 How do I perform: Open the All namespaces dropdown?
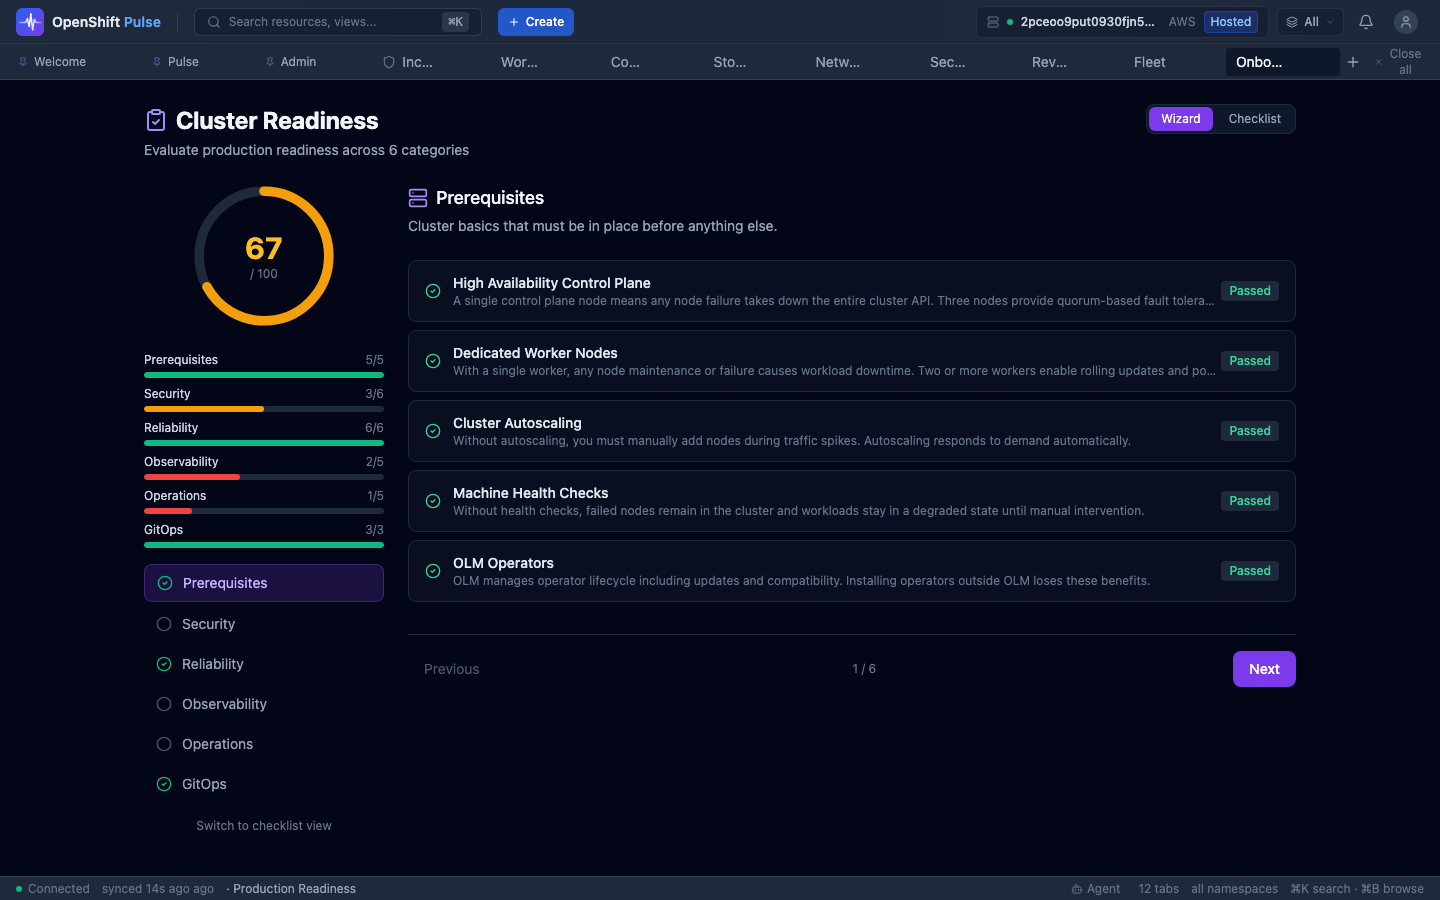1310,21
